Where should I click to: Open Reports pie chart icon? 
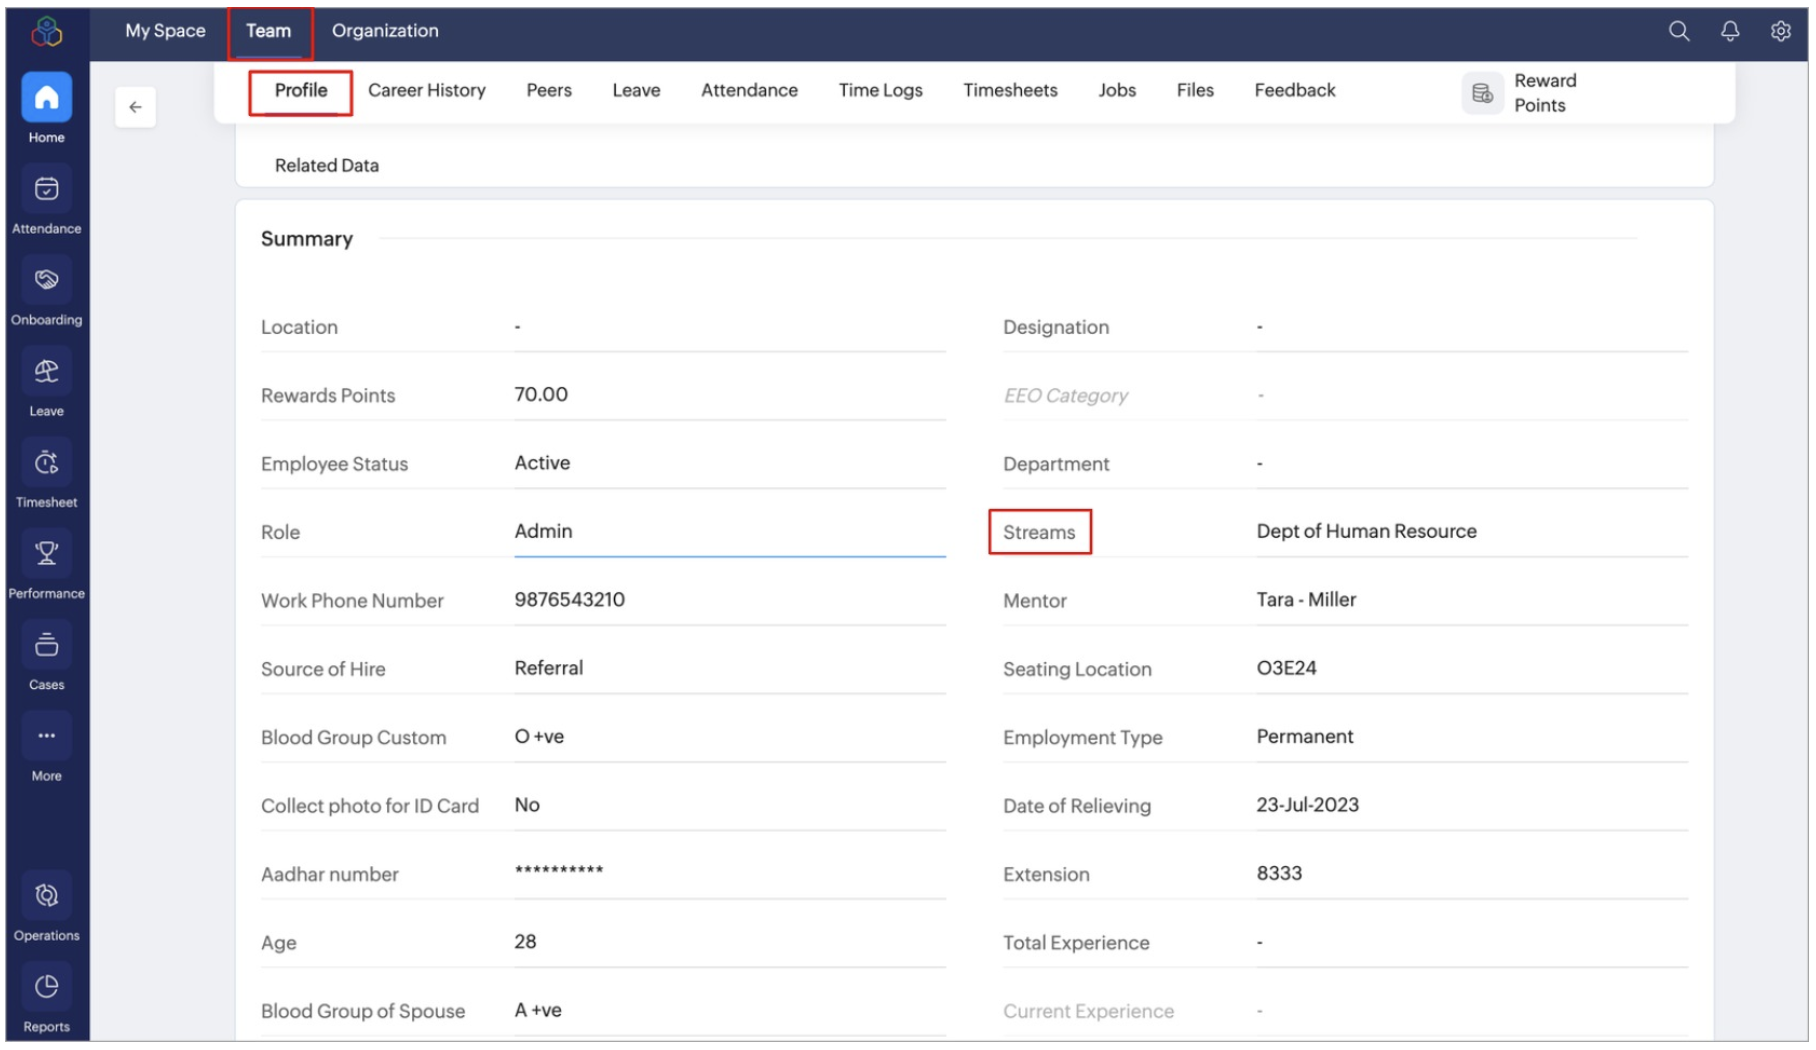click(x=46, y=988)
